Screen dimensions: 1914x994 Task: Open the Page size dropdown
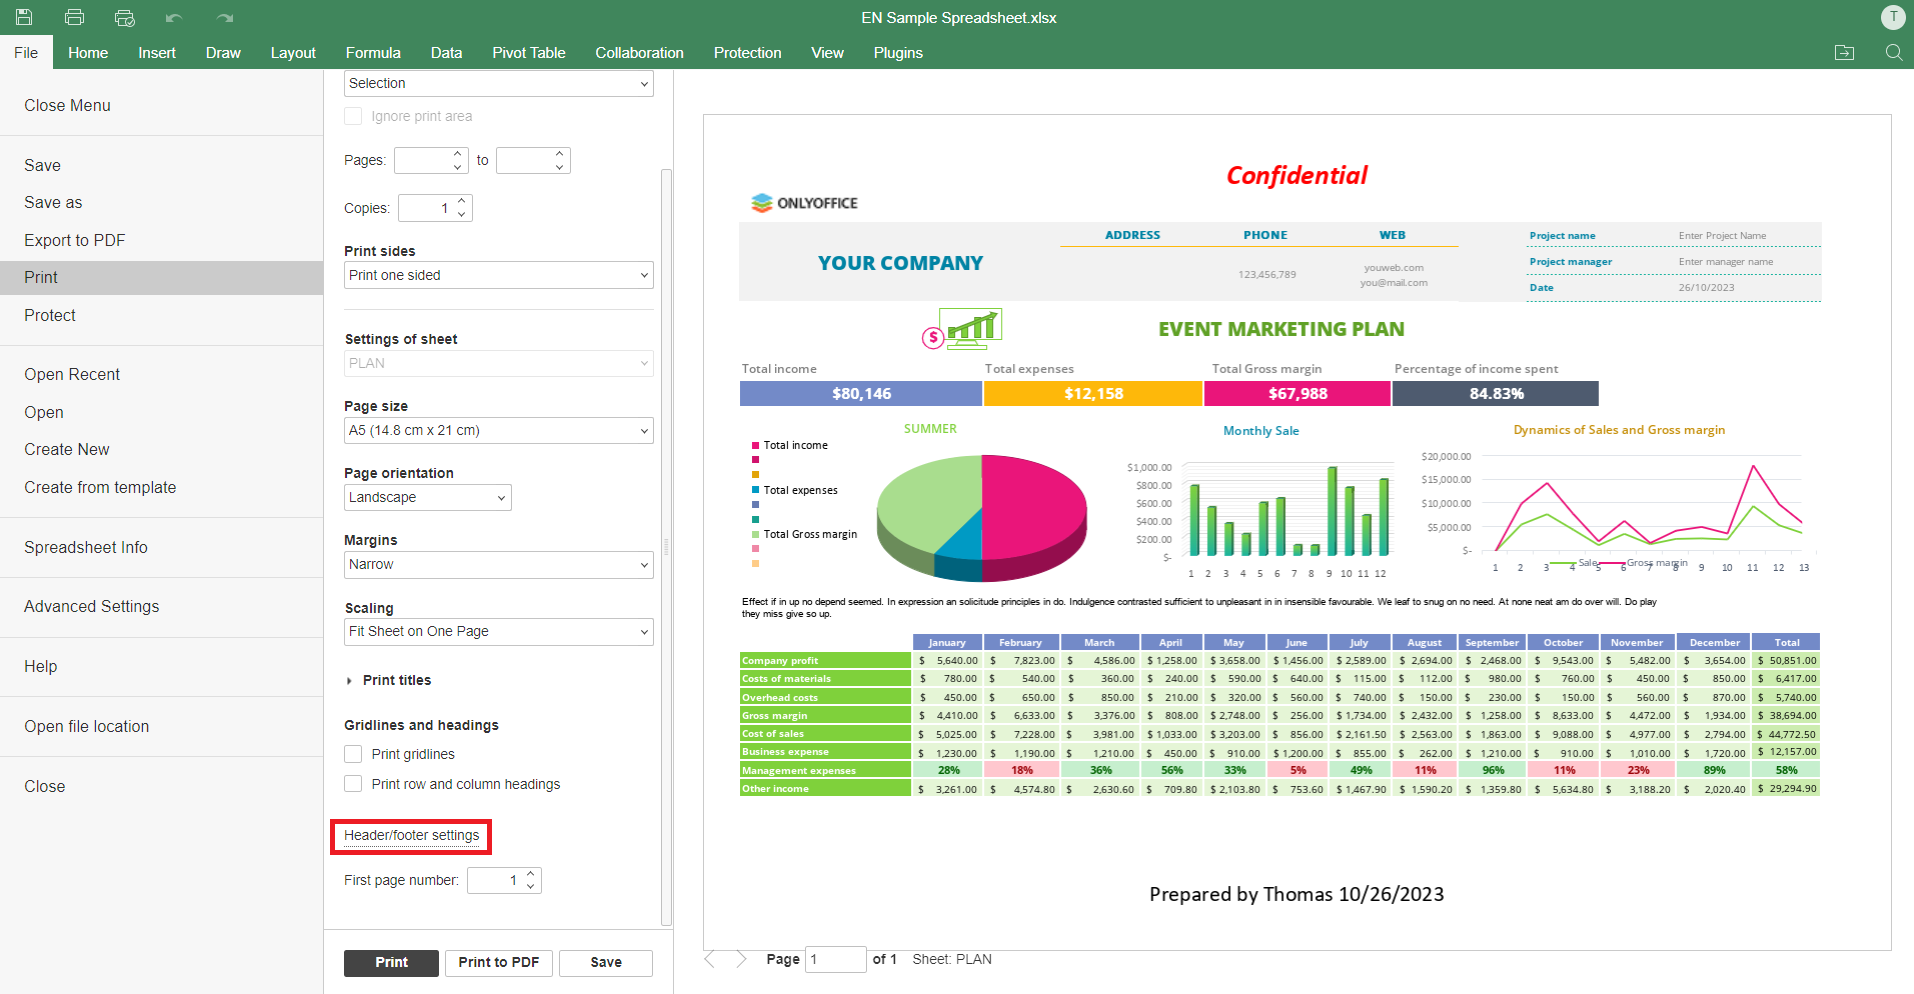[498, 431]
